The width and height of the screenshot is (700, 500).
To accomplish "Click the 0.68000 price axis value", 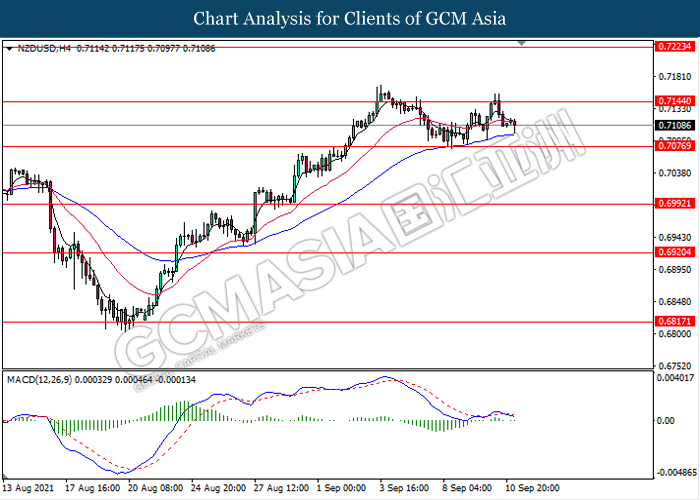I will [x=675, y=333].
